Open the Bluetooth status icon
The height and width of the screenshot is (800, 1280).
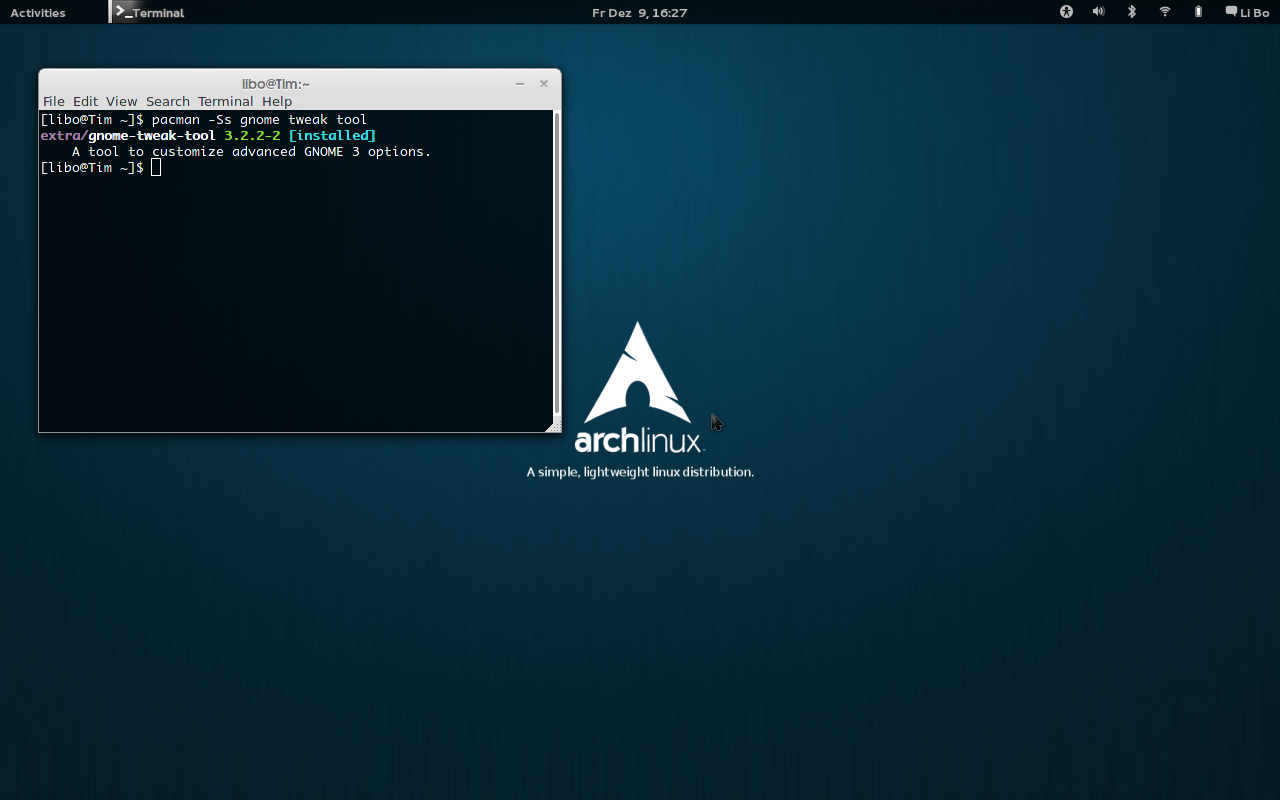pyautogui.click(x=1132, y=12)
